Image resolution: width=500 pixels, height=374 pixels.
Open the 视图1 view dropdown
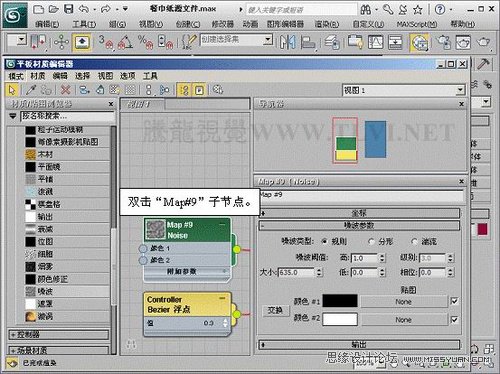point(460,90)
